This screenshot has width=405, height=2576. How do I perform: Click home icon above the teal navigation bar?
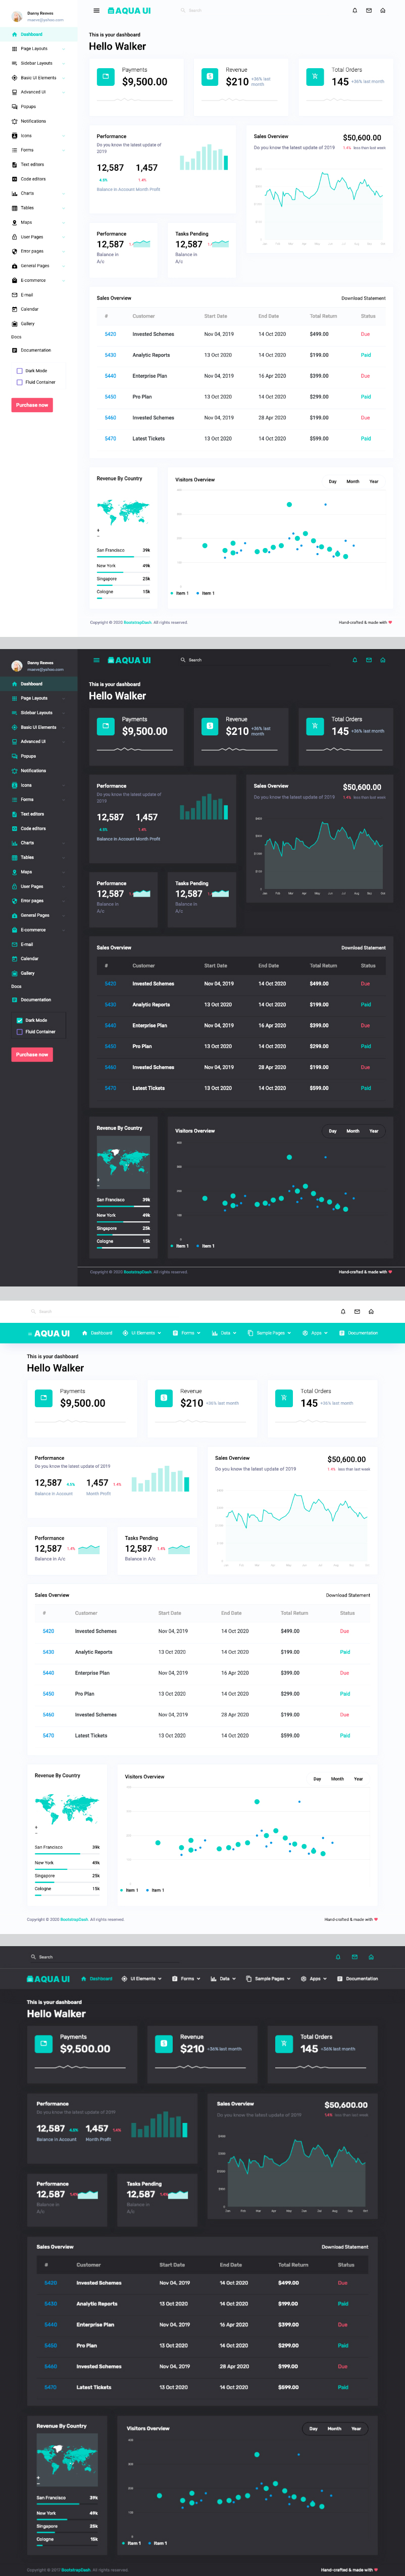pyautogui.click(x=371, y=1311)
